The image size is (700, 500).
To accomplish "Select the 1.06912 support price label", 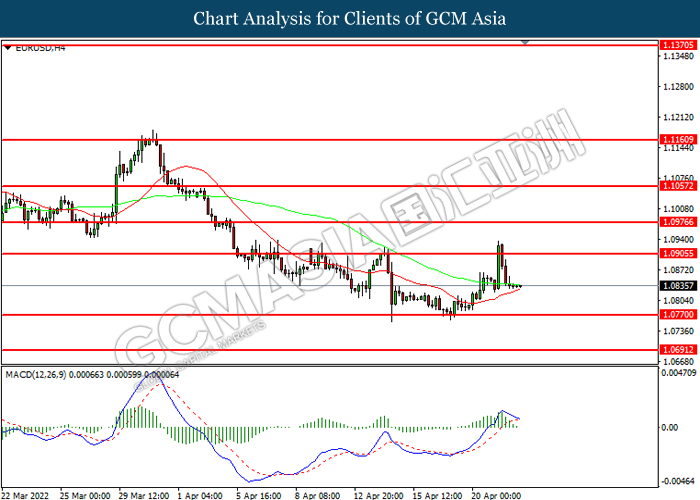I will point(678,350).
